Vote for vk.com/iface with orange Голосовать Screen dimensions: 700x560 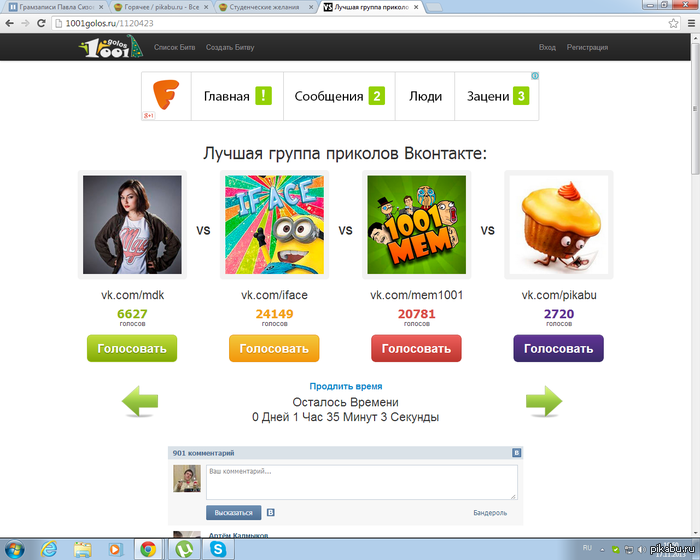click(274, 348)
